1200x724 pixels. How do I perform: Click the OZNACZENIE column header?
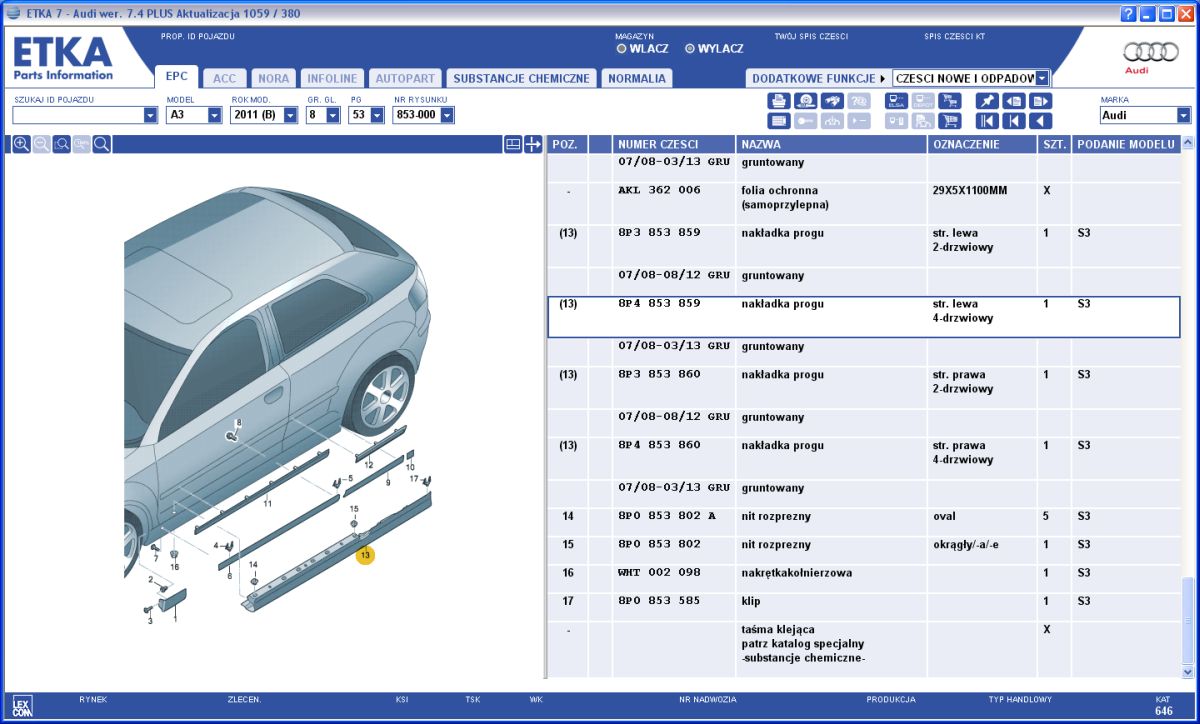[982, 144]
